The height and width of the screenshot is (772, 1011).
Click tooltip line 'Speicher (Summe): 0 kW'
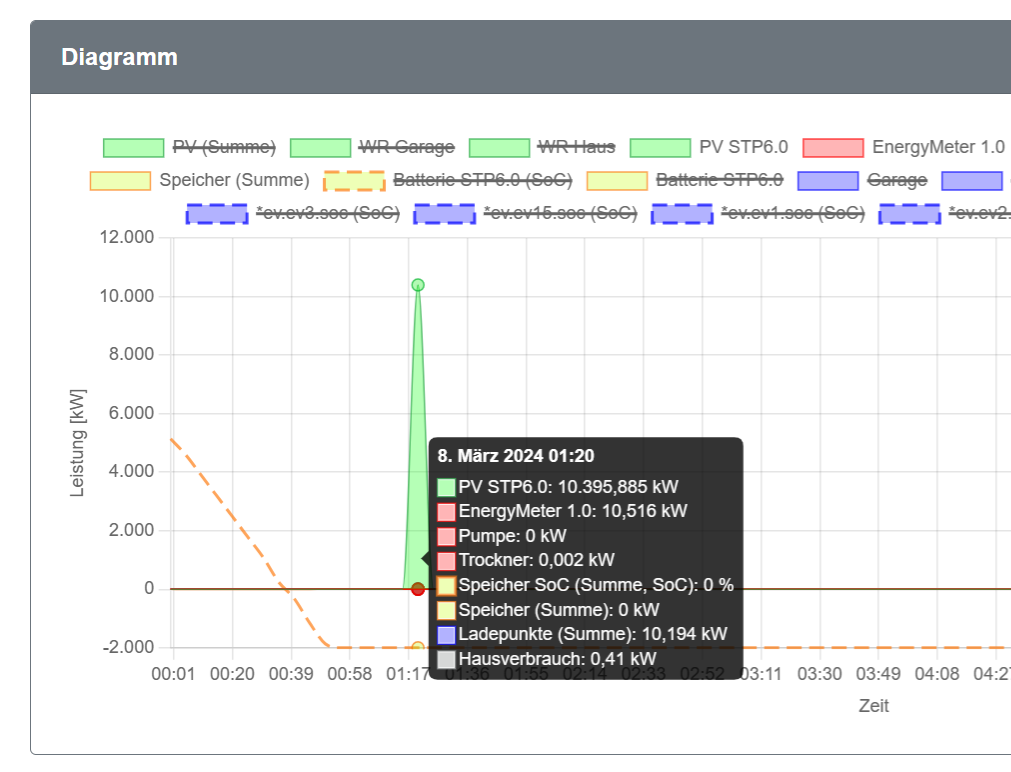tap(558, 610)
